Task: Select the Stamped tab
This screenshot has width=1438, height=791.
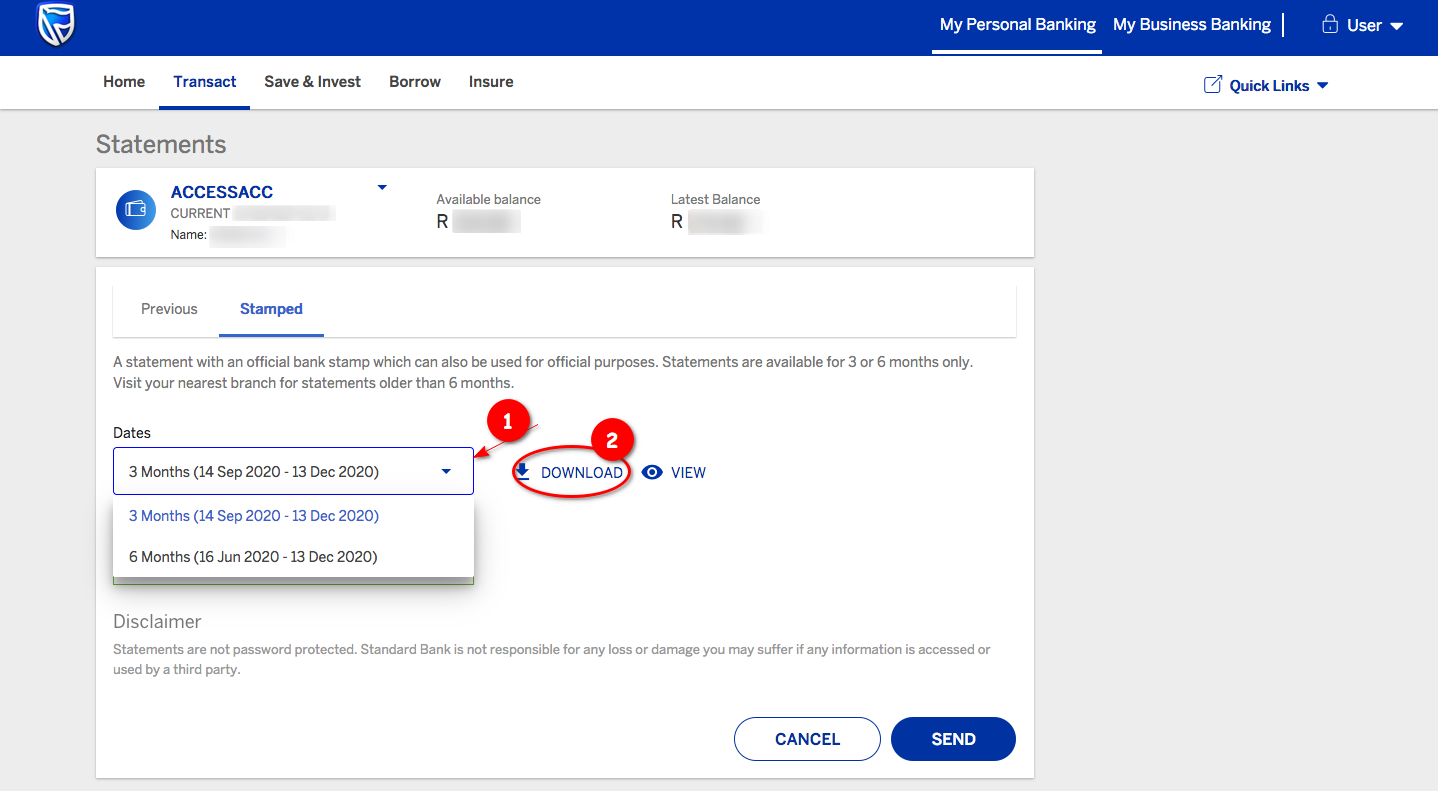Action: pos(271,309)
